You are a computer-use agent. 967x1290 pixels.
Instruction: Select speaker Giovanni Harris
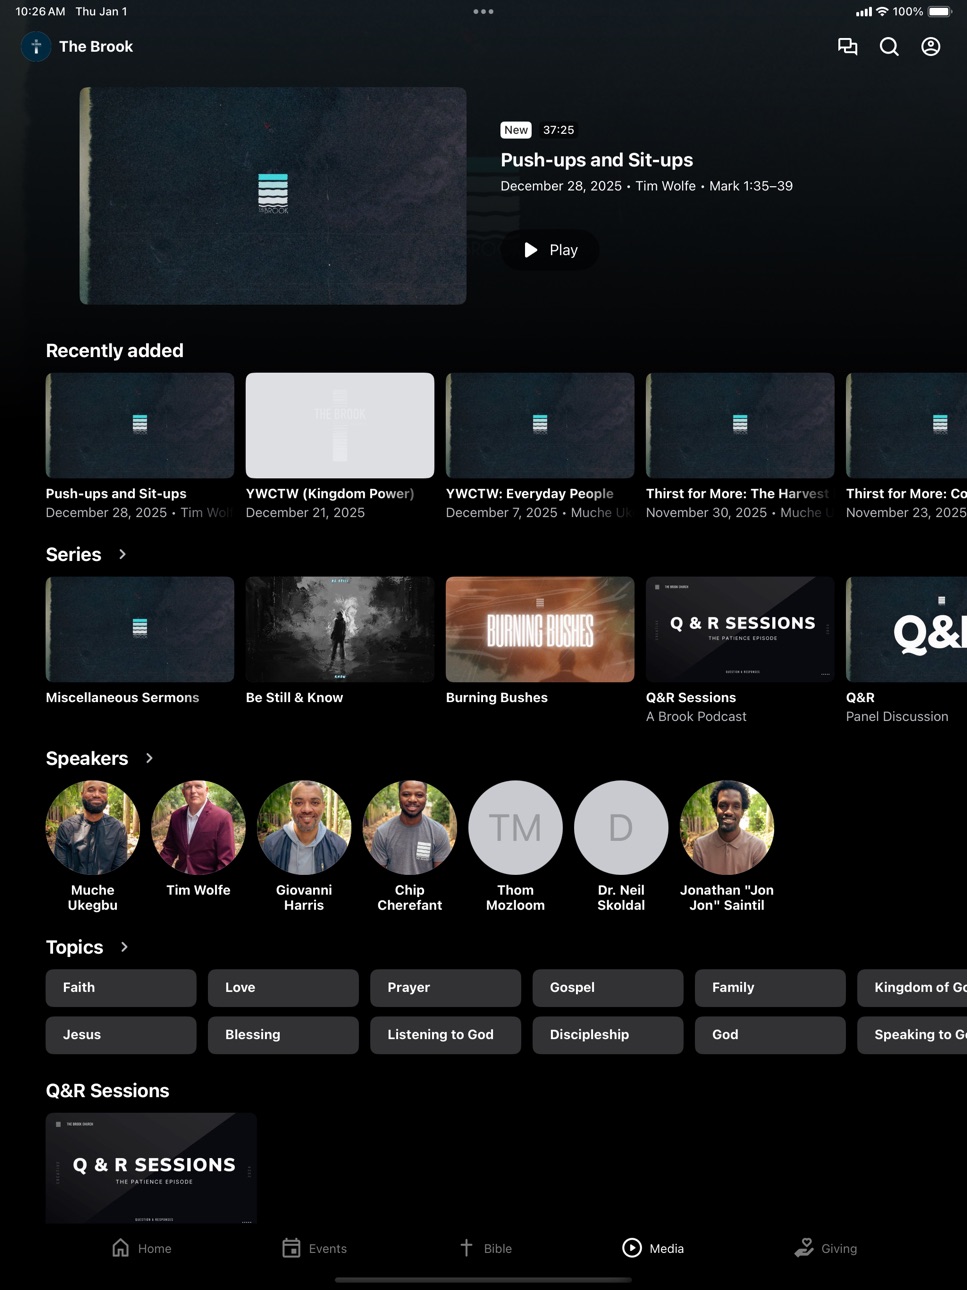tap(304, 846)
